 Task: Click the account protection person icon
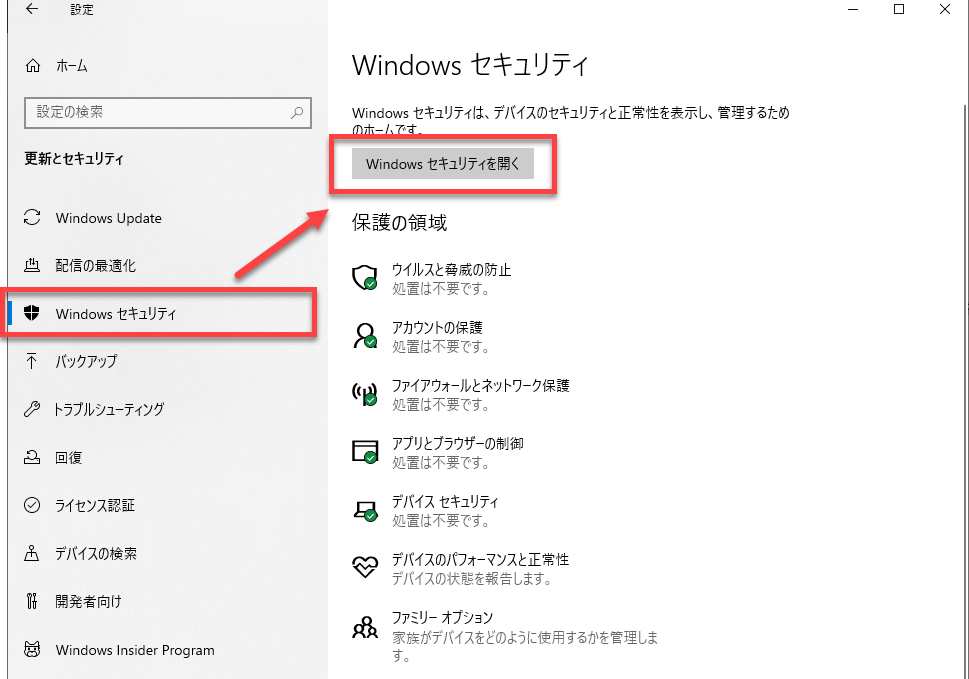[x=365, y=336]
